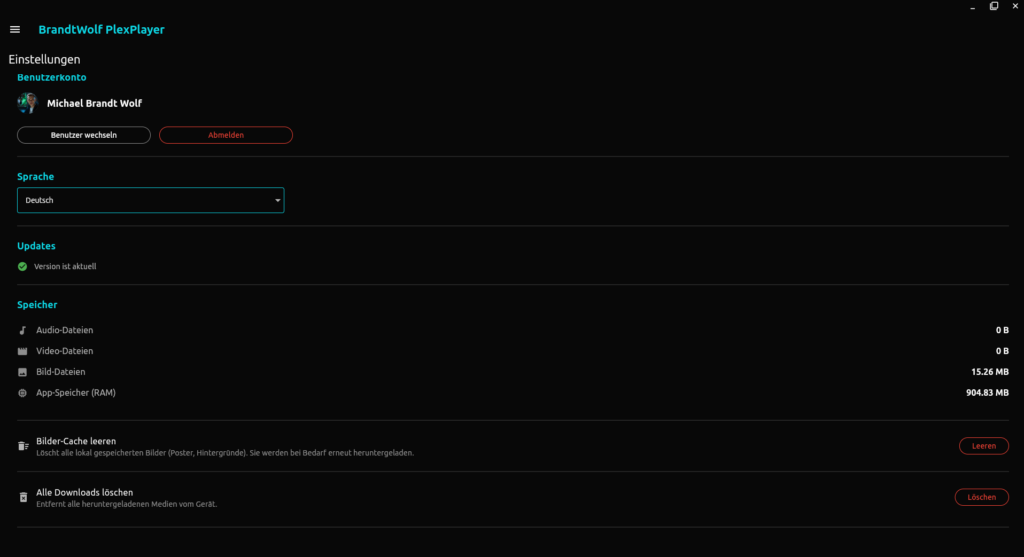
Task: Delete all downloads with Löschen button
Action: click(x=981, y=497)
